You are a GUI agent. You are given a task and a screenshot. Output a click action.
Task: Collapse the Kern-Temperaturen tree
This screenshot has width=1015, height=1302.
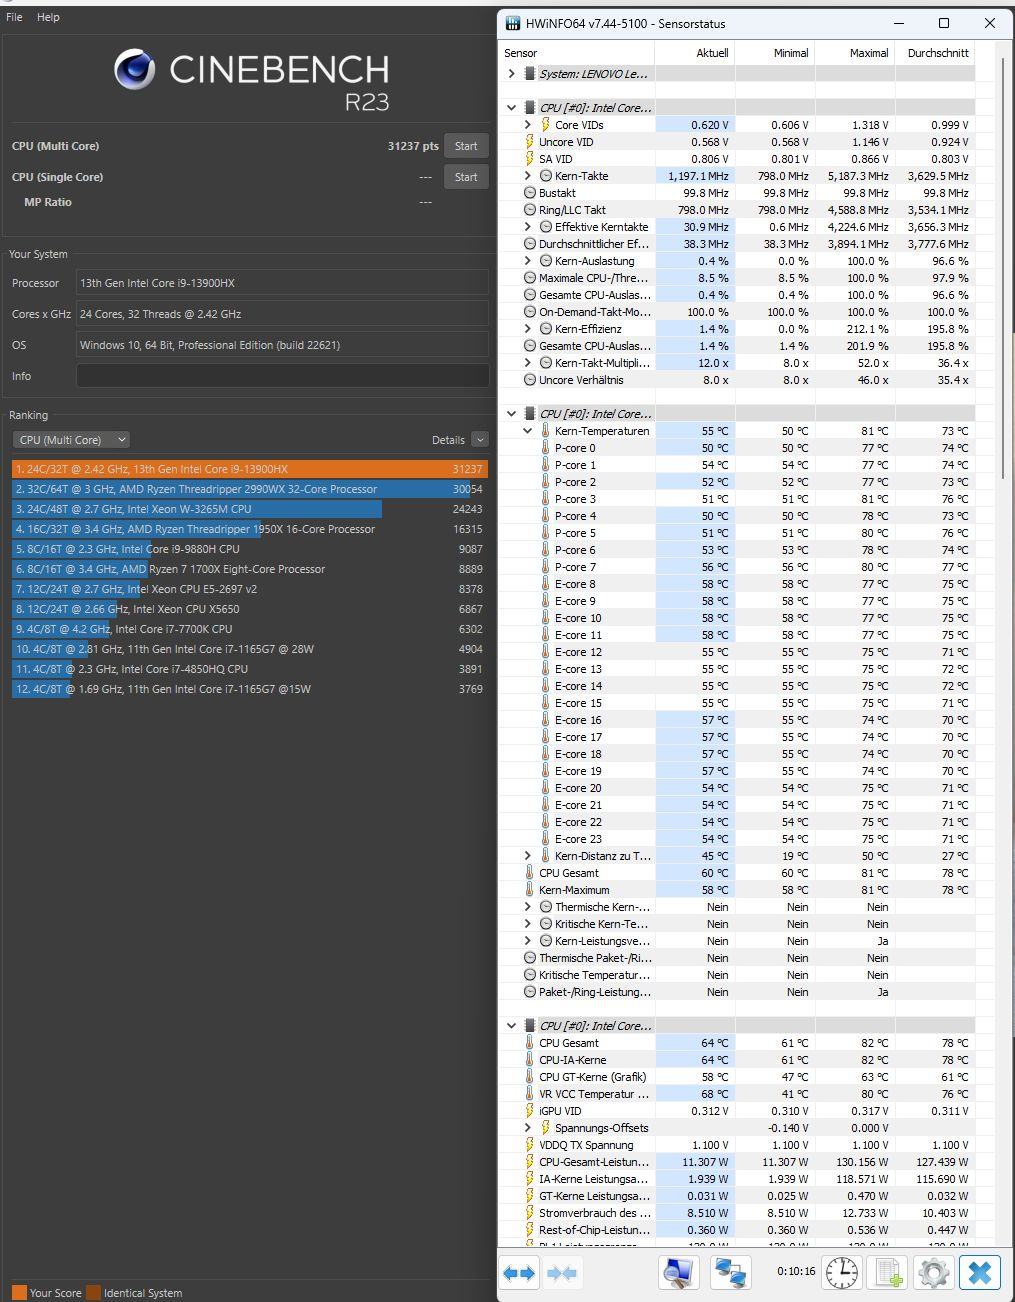(528, 431)
